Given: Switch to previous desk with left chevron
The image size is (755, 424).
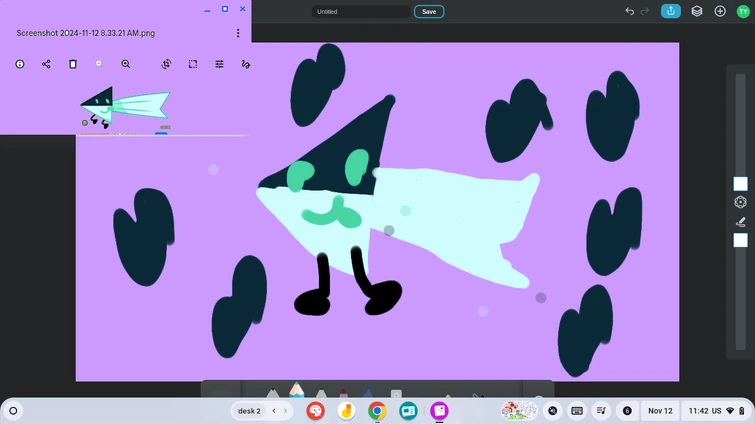Looking at the screenshot, I should [x=274, y=411].
